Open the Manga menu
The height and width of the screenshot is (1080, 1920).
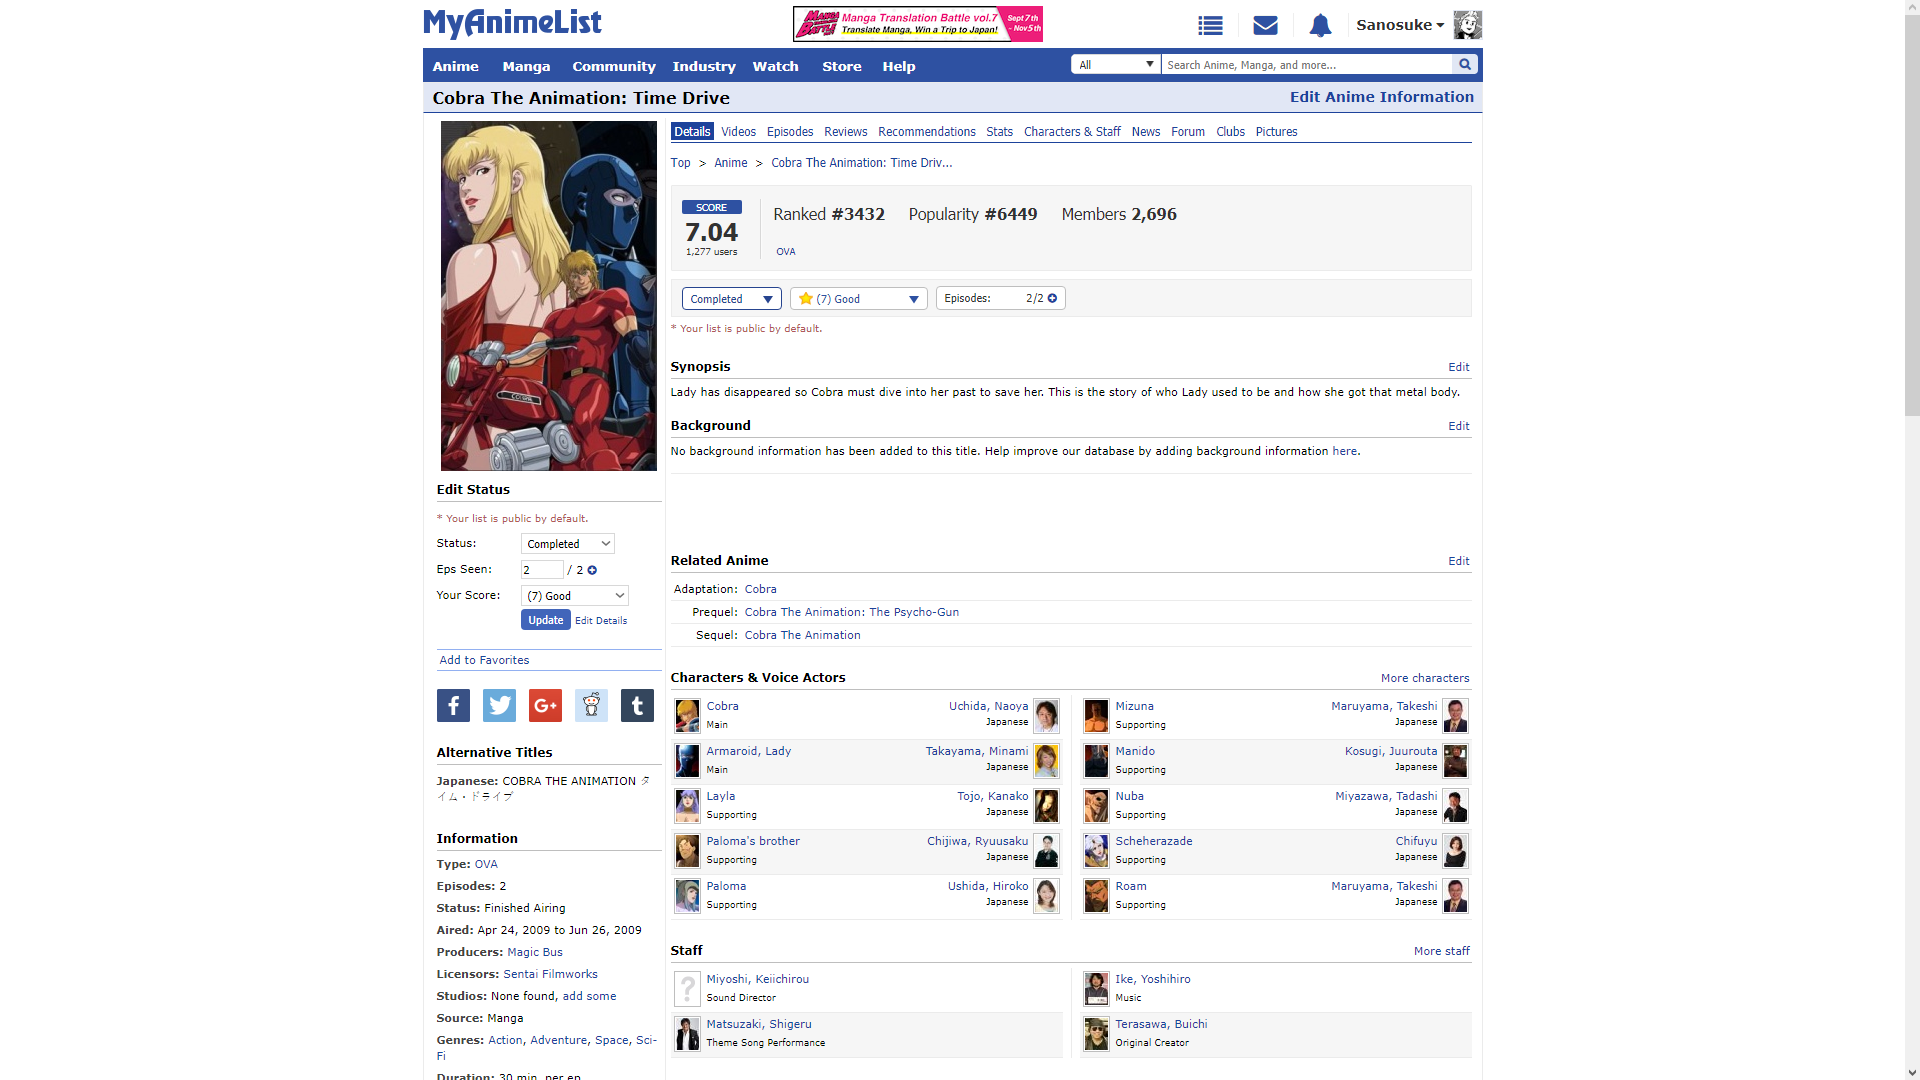pos(526,66)
